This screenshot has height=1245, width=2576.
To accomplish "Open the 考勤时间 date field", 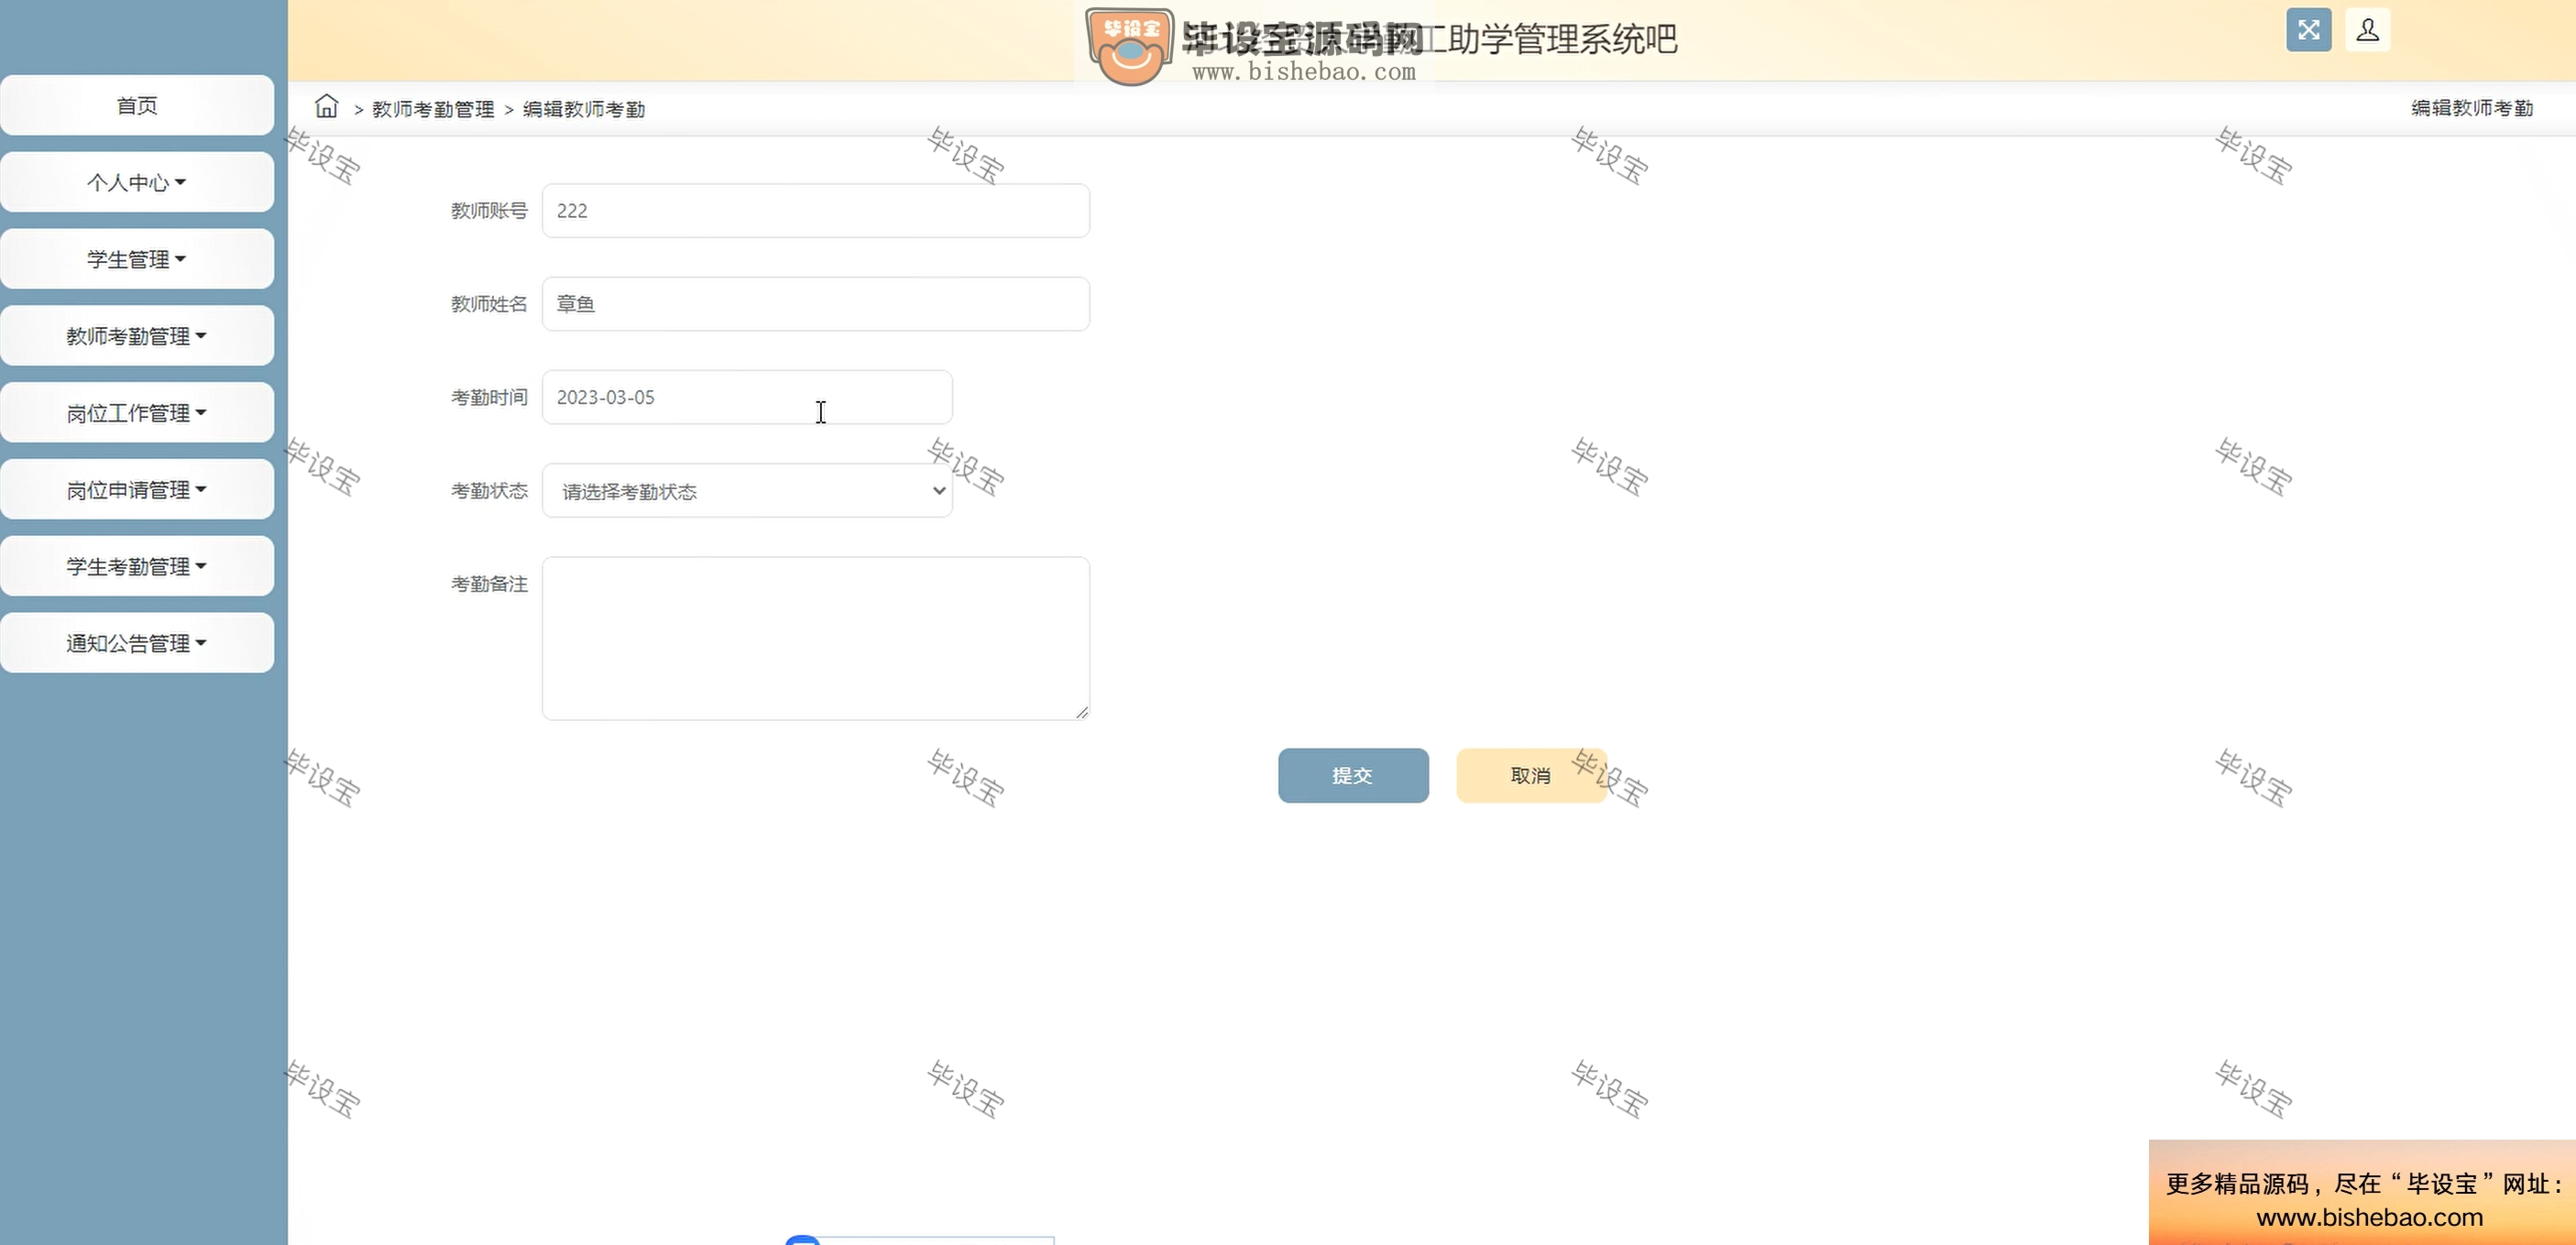I will pos(747,397).
